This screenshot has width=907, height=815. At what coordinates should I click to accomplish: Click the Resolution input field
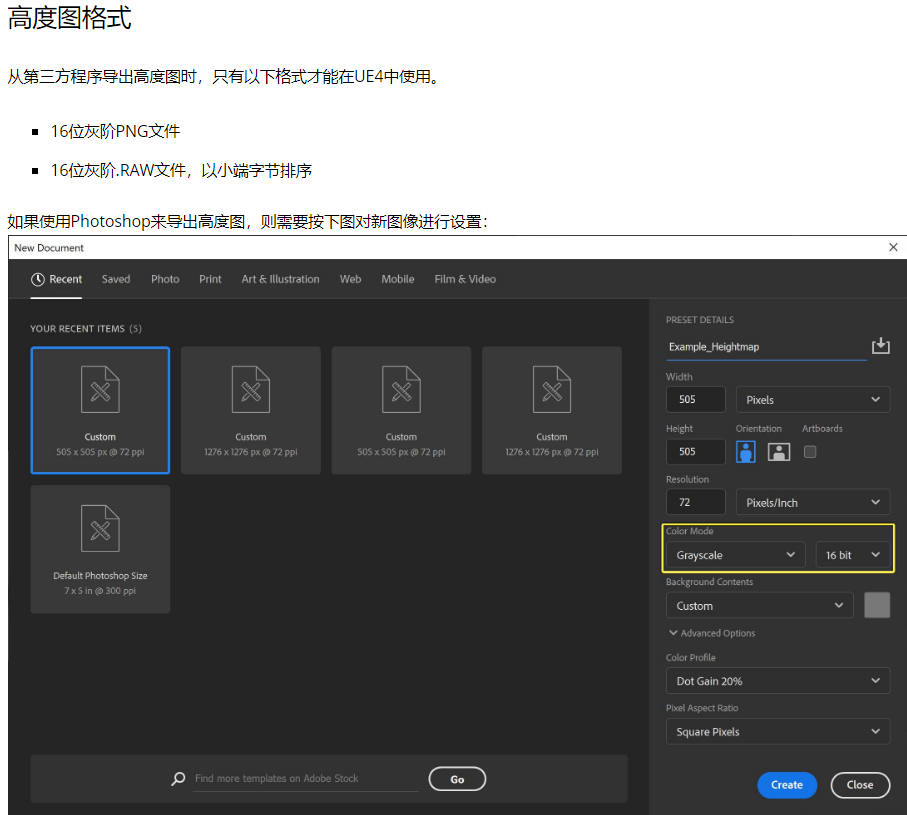coord(695,502)
